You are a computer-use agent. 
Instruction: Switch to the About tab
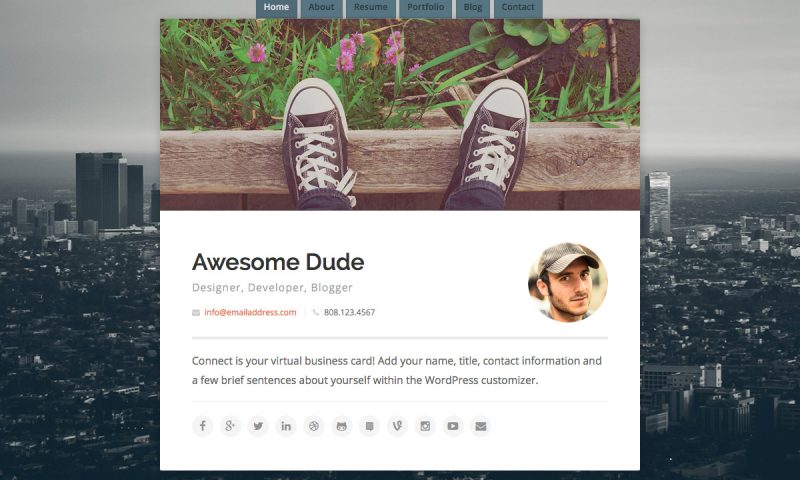(321, 8)
